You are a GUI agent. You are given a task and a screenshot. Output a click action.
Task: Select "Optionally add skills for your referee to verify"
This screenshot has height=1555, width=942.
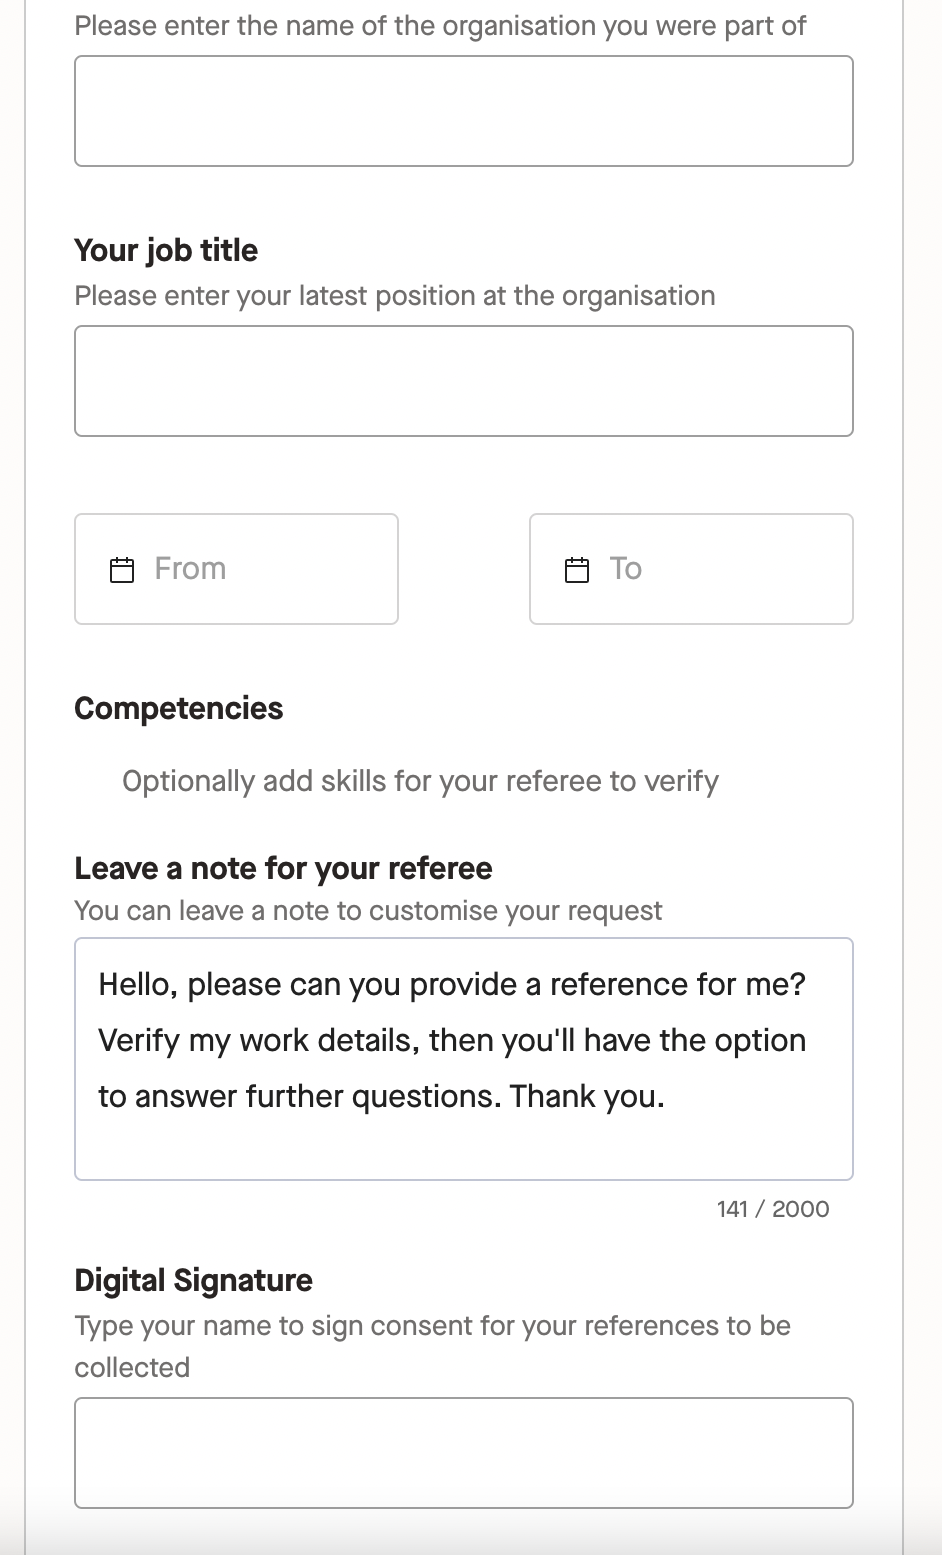(420, 781)
